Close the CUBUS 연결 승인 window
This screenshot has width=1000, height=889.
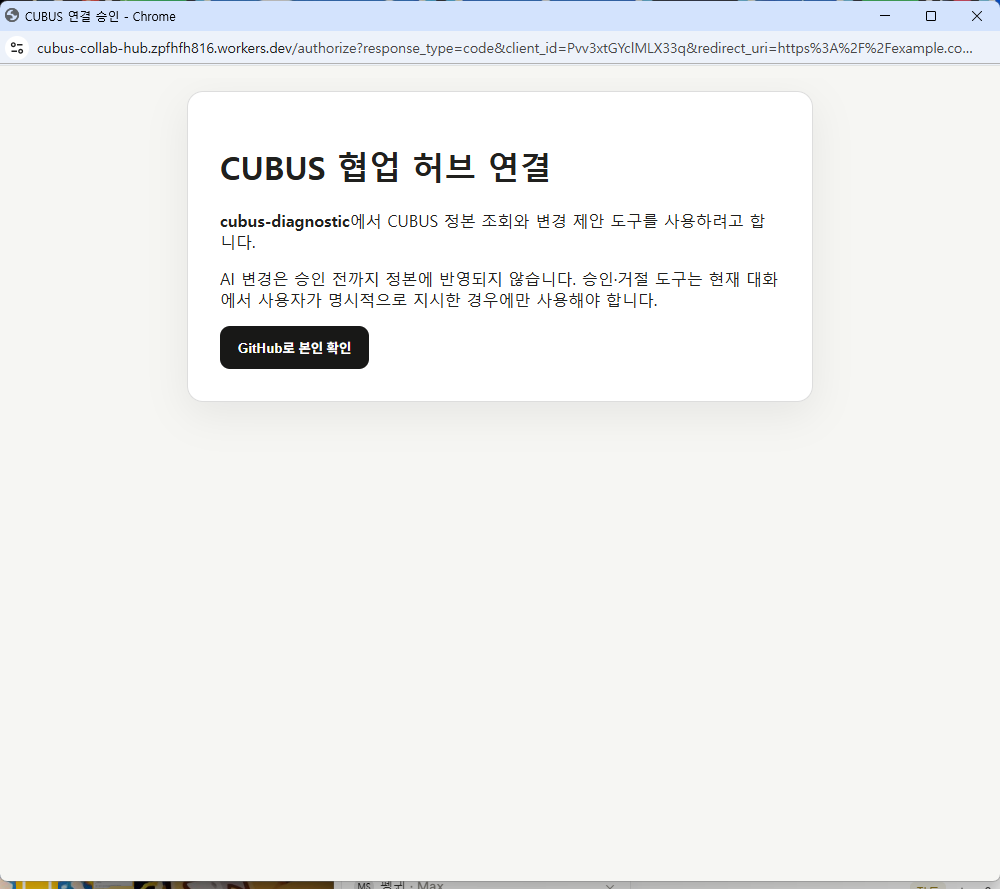976,16
